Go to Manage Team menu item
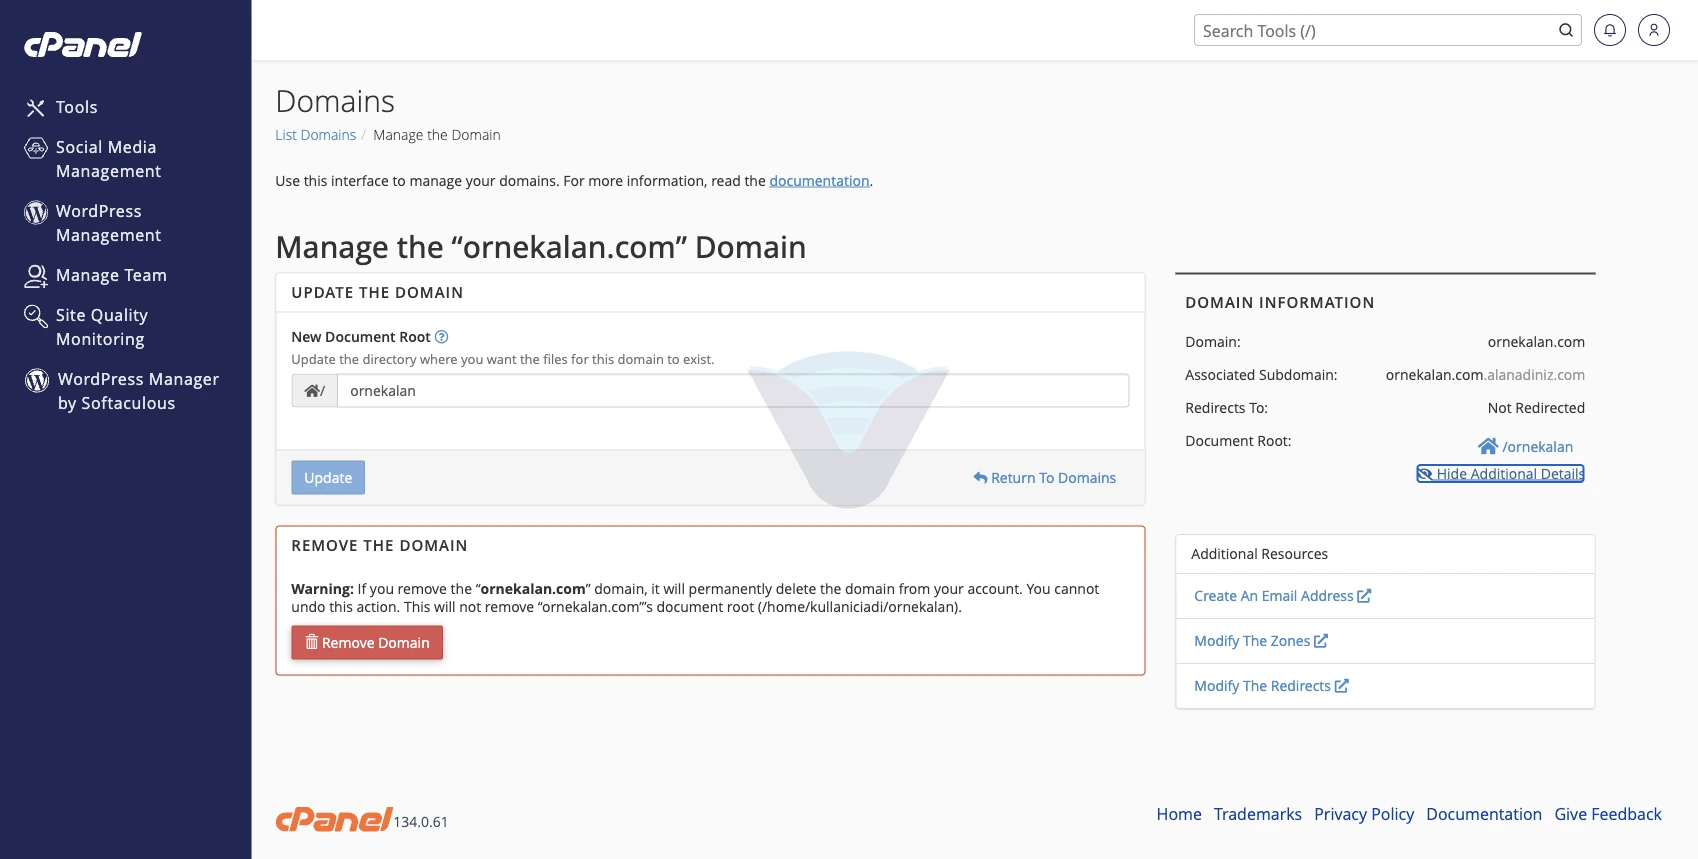This screenshot has height=859, width=1698. 111,275
